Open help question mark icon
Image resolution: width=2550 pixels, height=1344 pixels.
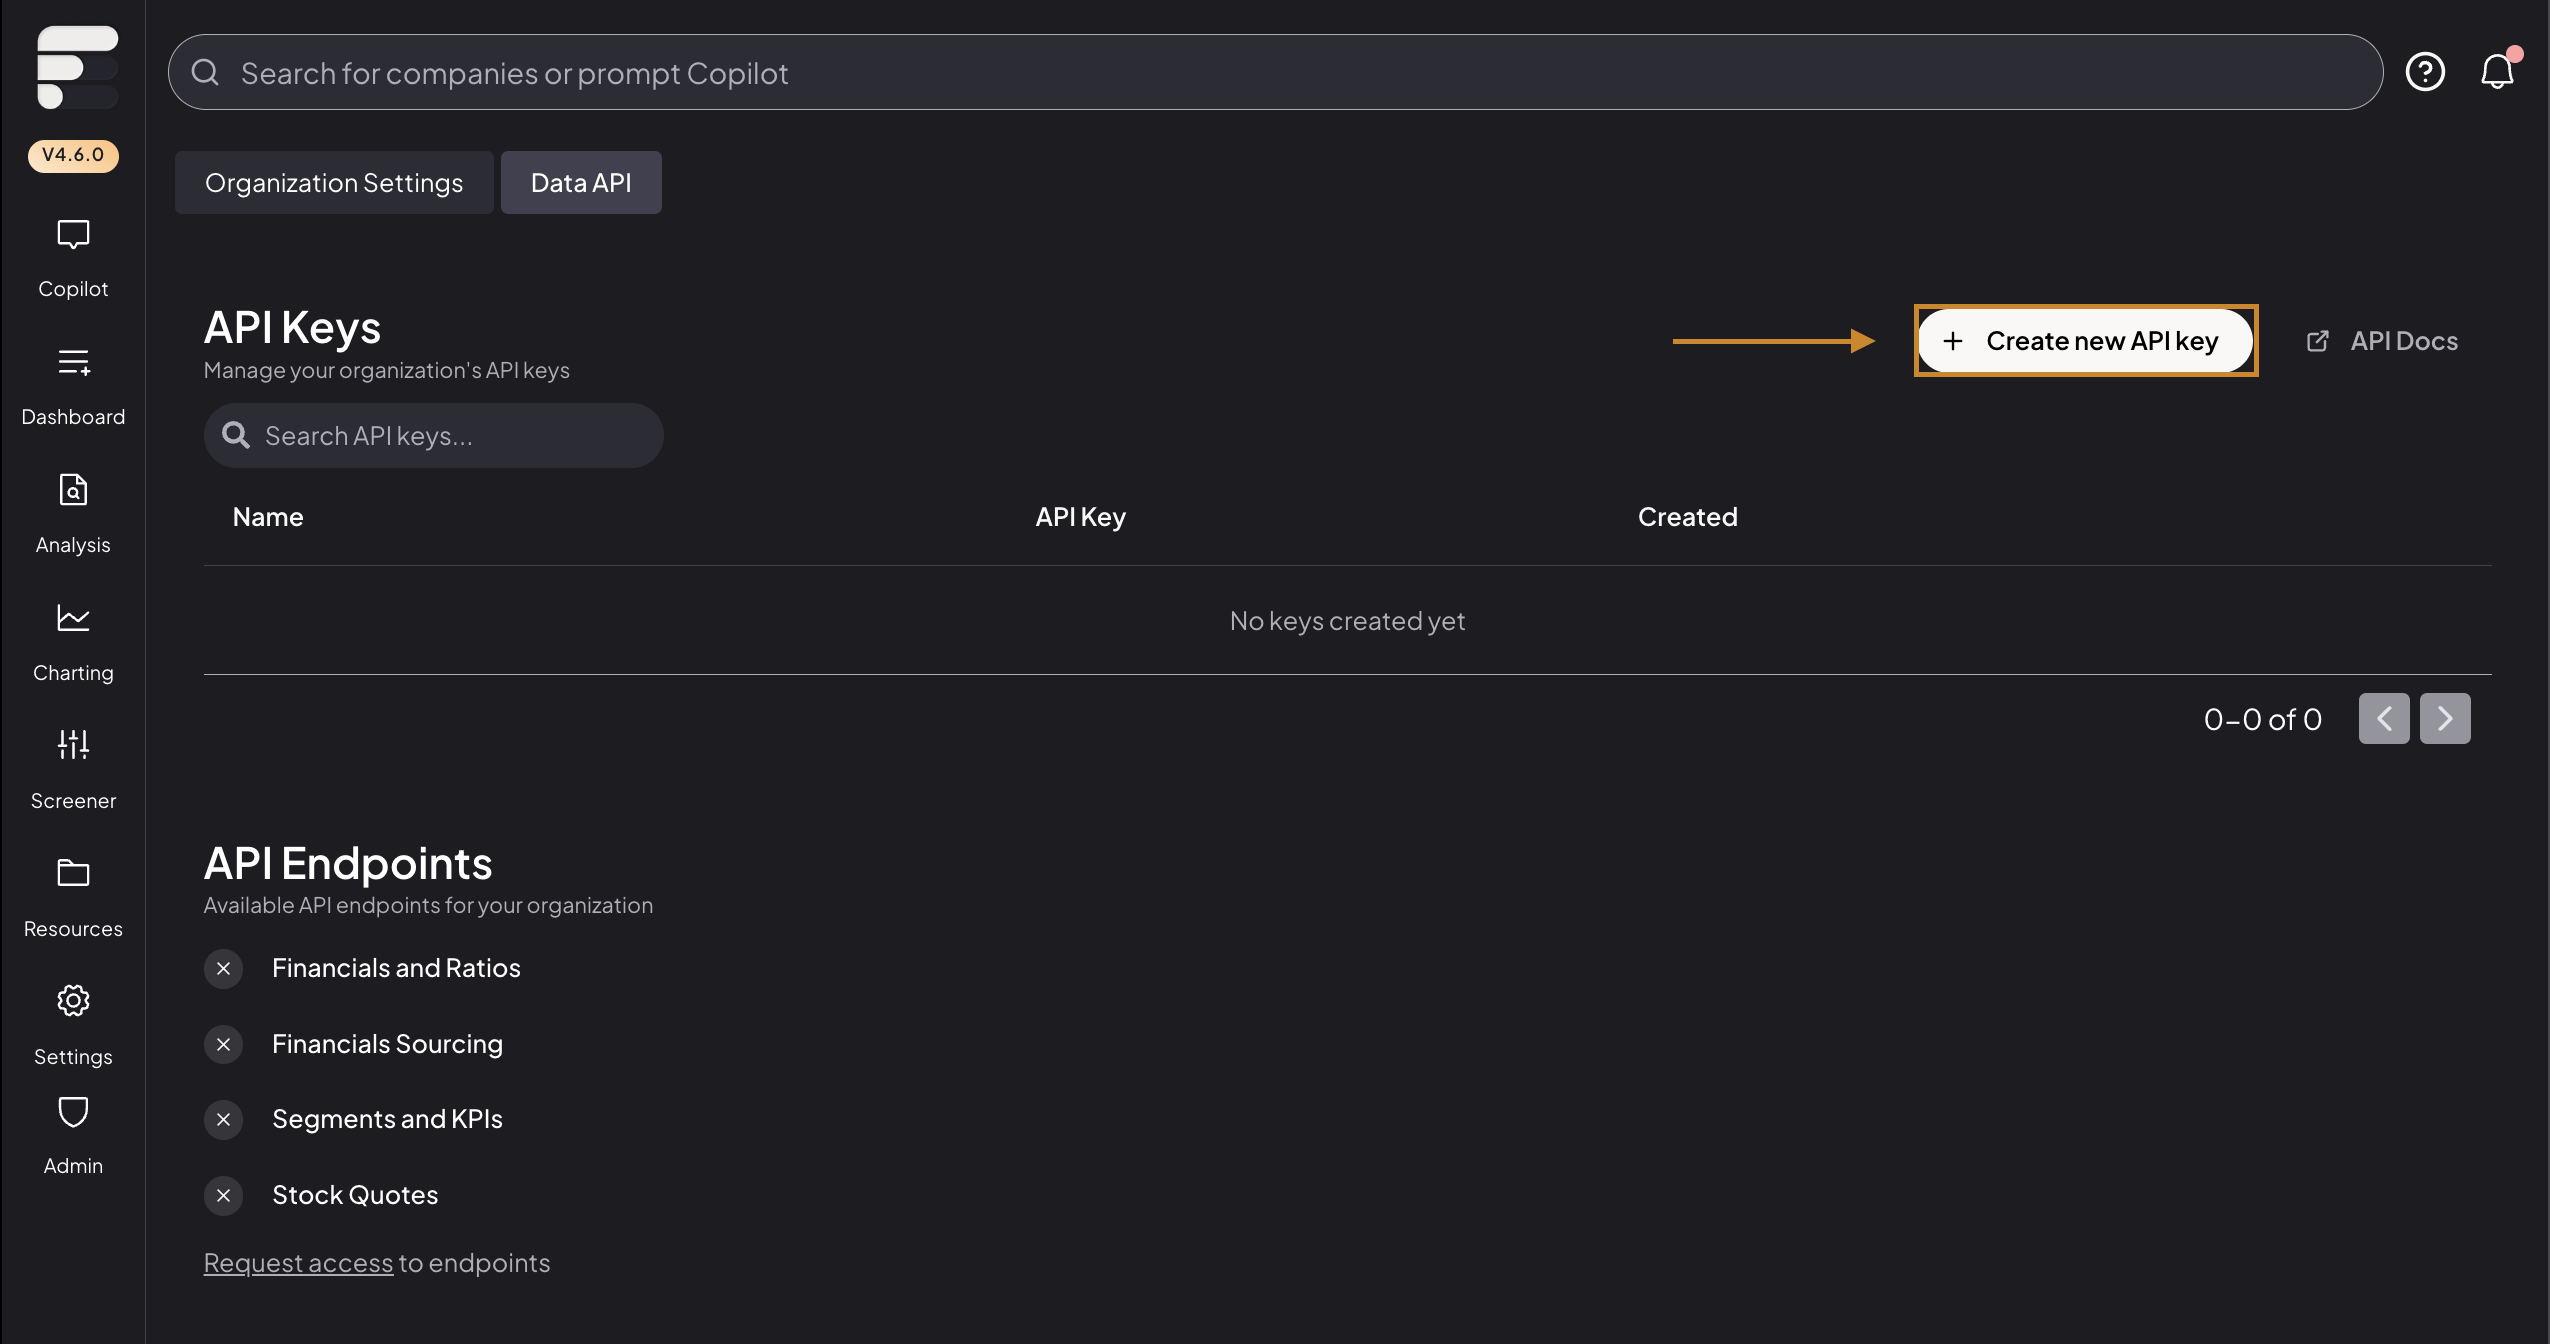click(x=2425, y=72)
